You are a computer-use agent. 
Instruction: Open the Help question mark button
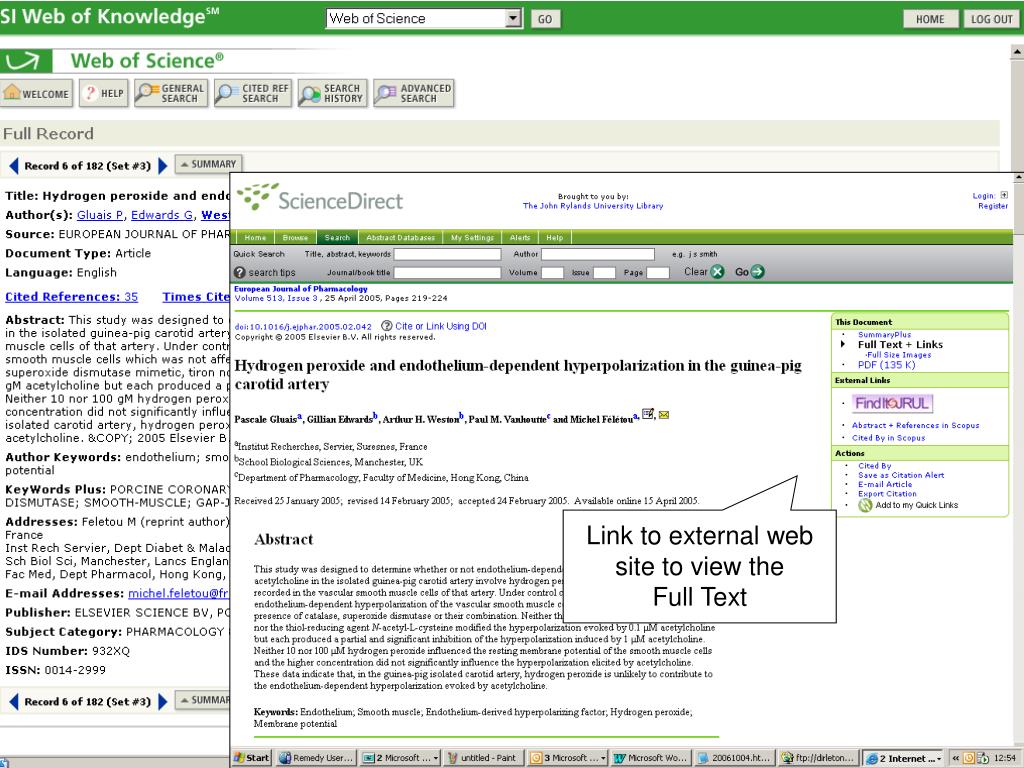tap(103, 93)
